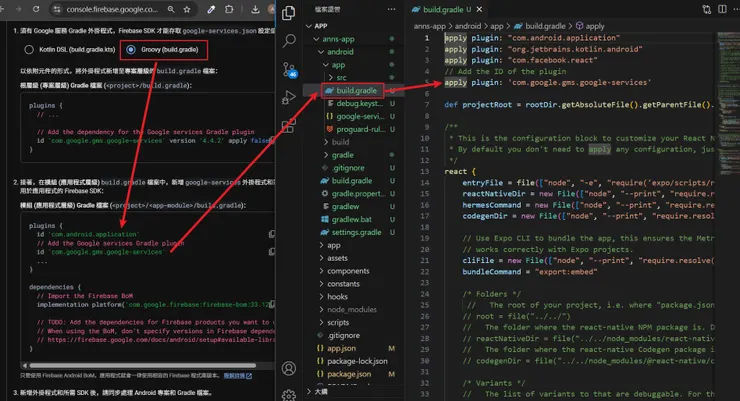Close the build.gradle editor tab

tap(479, 9)
